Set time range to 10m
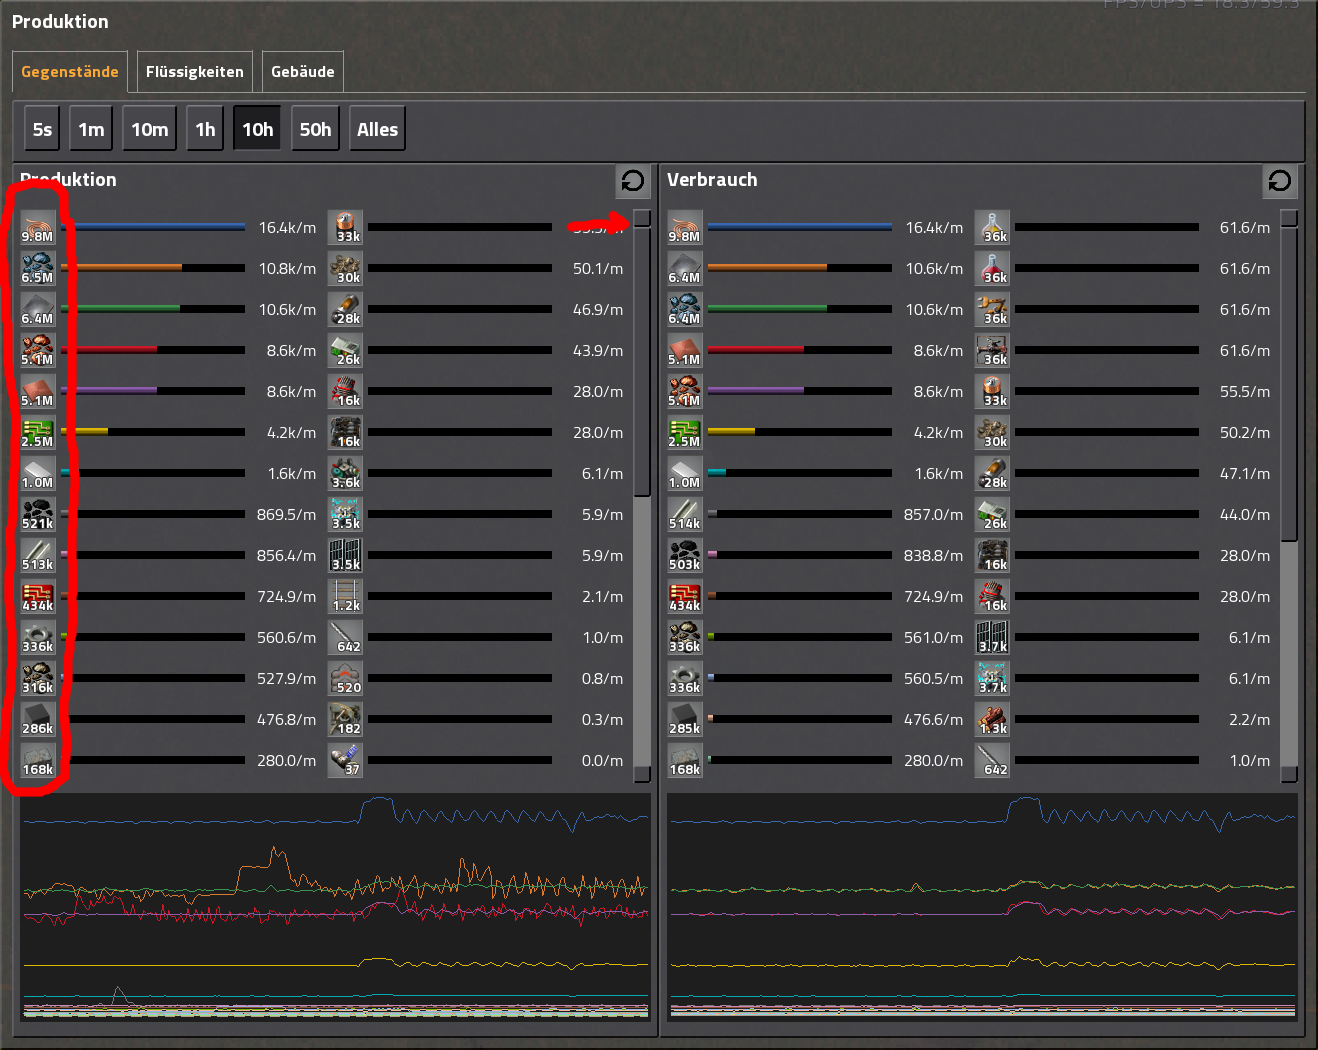 pos(150,129)
